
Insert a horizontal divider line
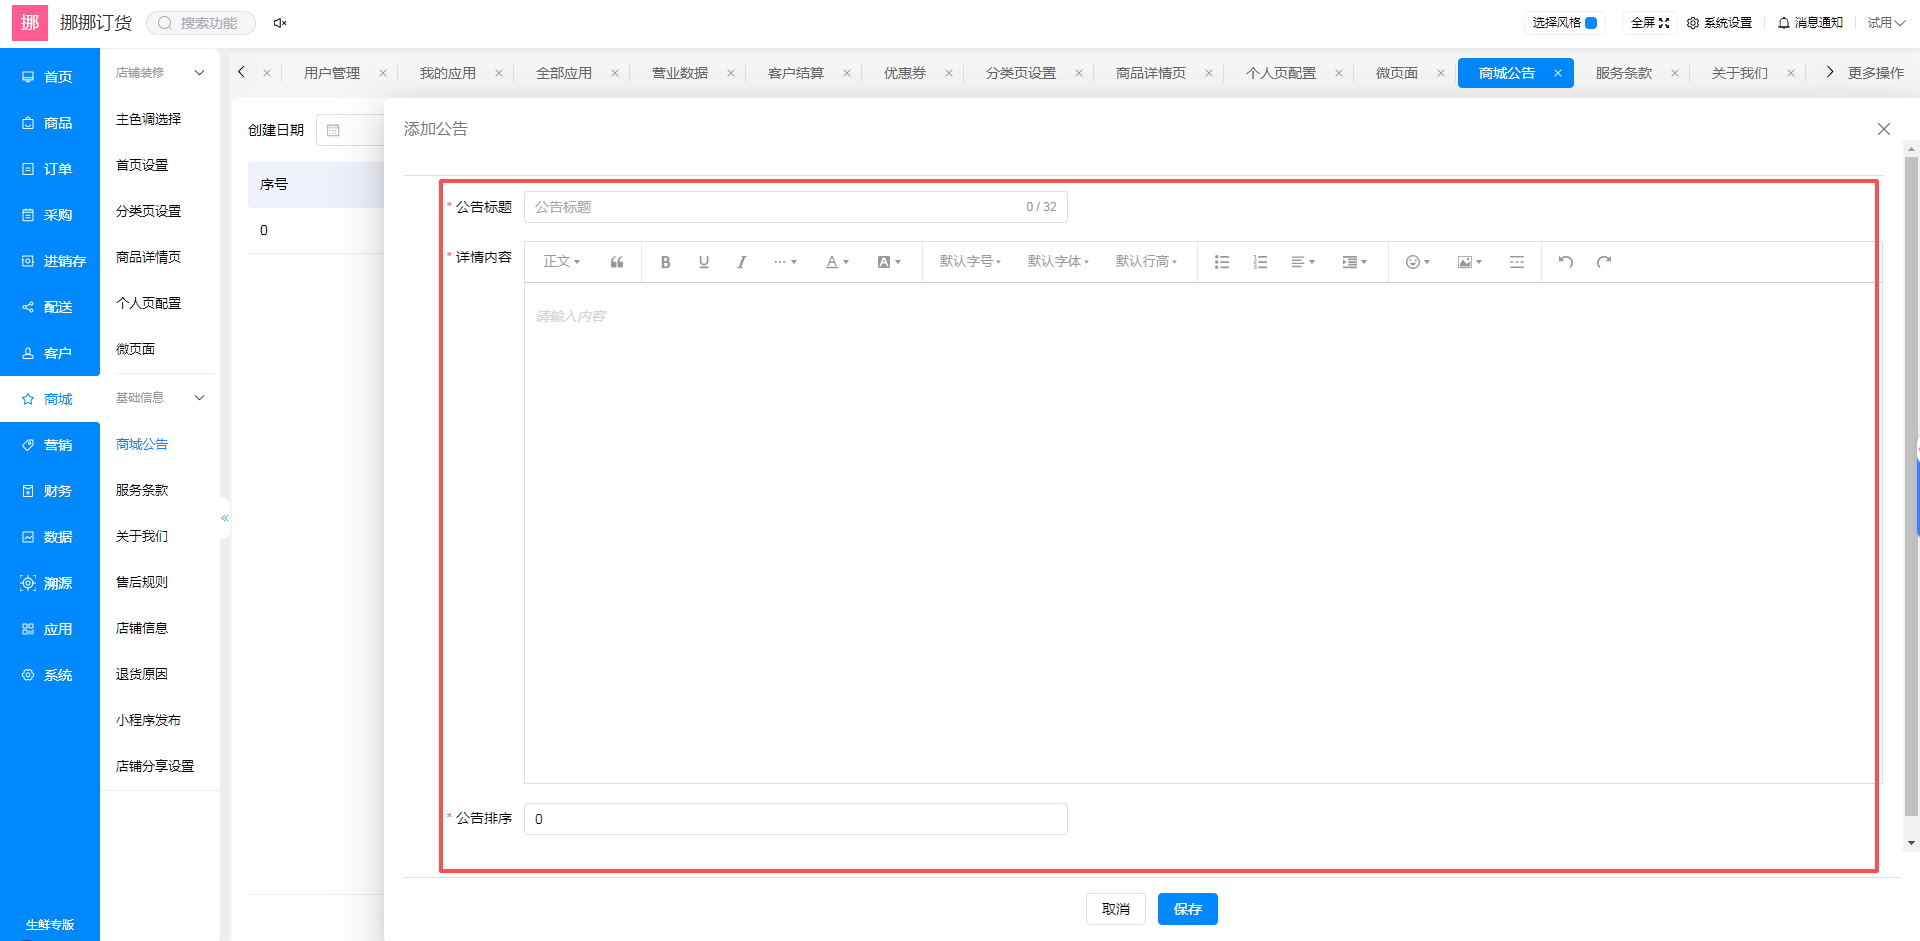(1517, 262)
